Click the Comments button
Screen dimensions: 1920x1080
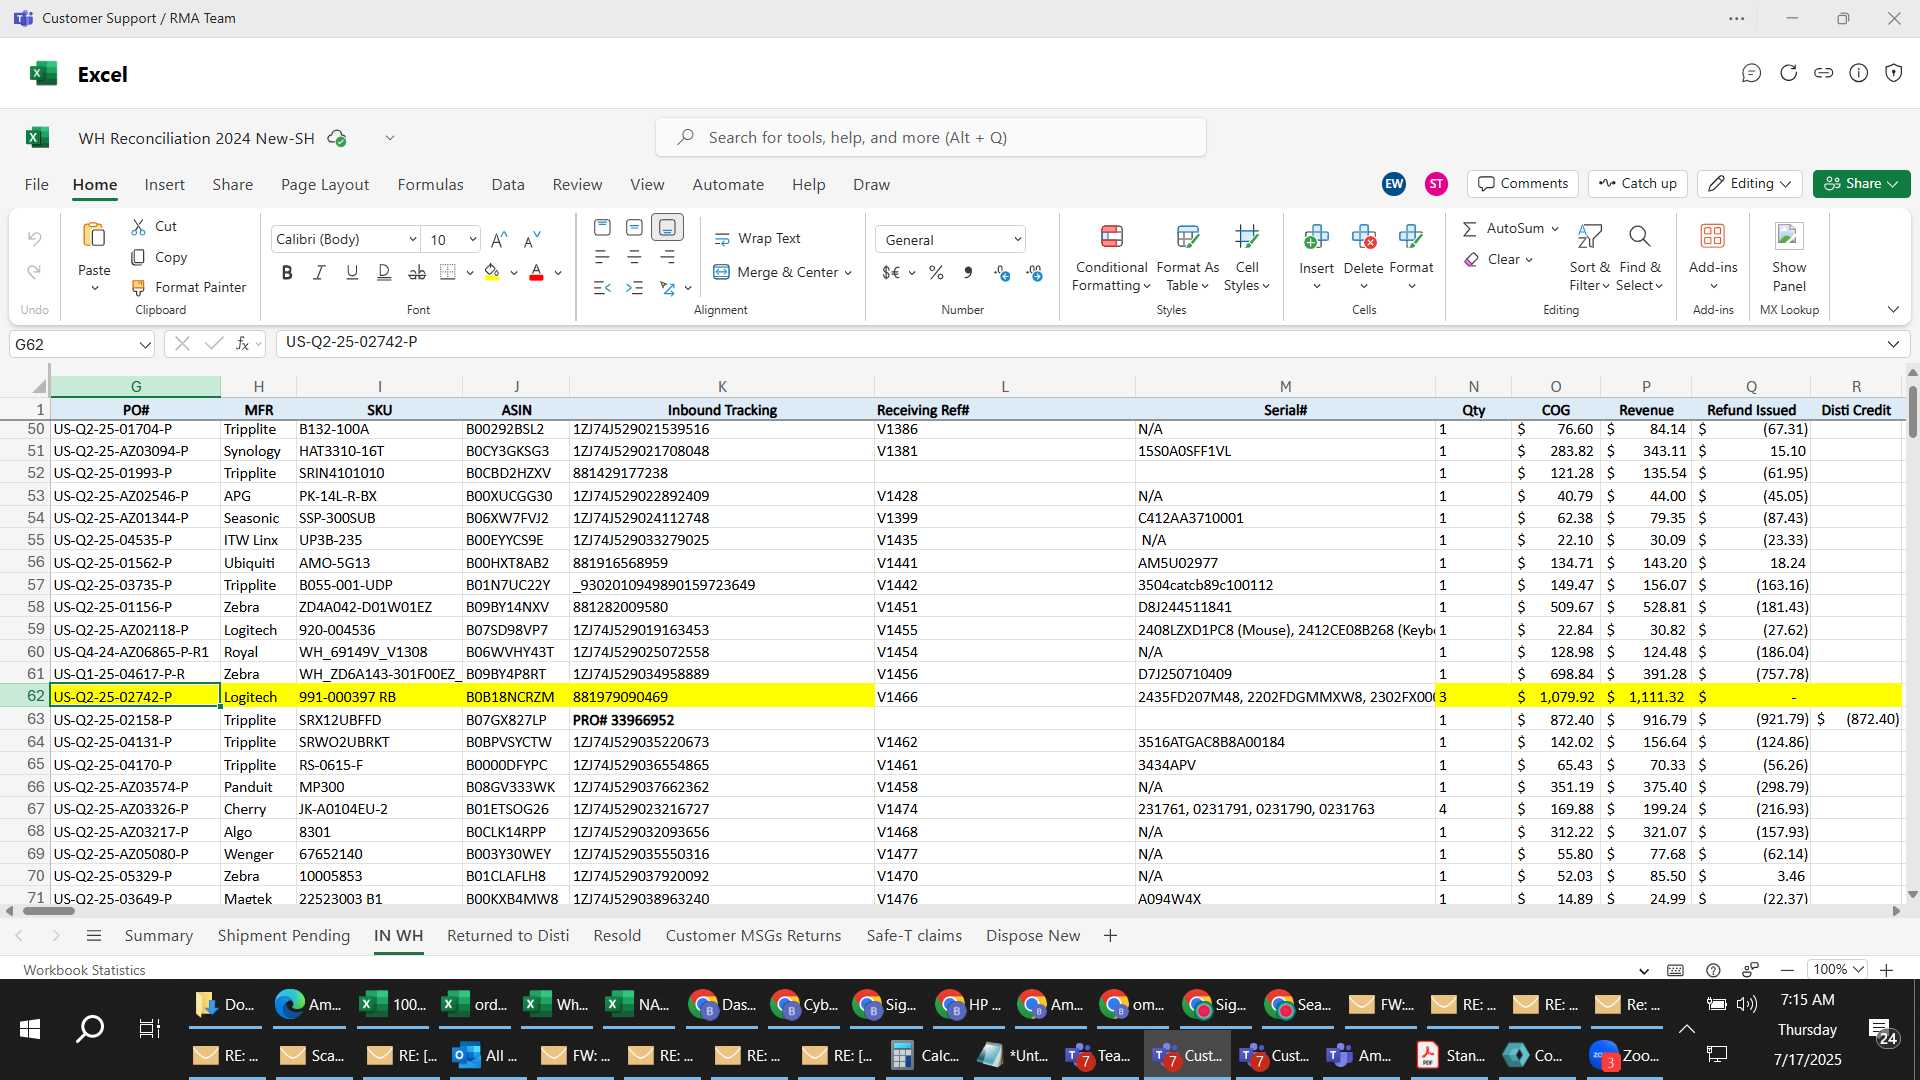(1523, 184)
